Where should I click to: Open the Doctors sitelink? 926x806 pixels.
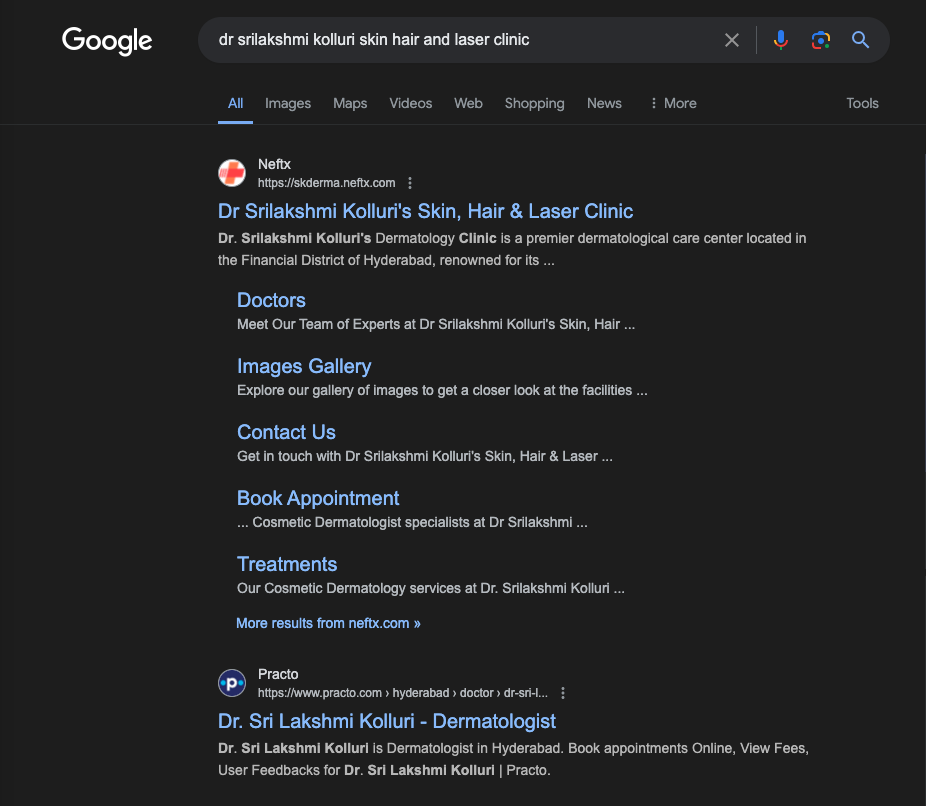click(x=271, y=301)
